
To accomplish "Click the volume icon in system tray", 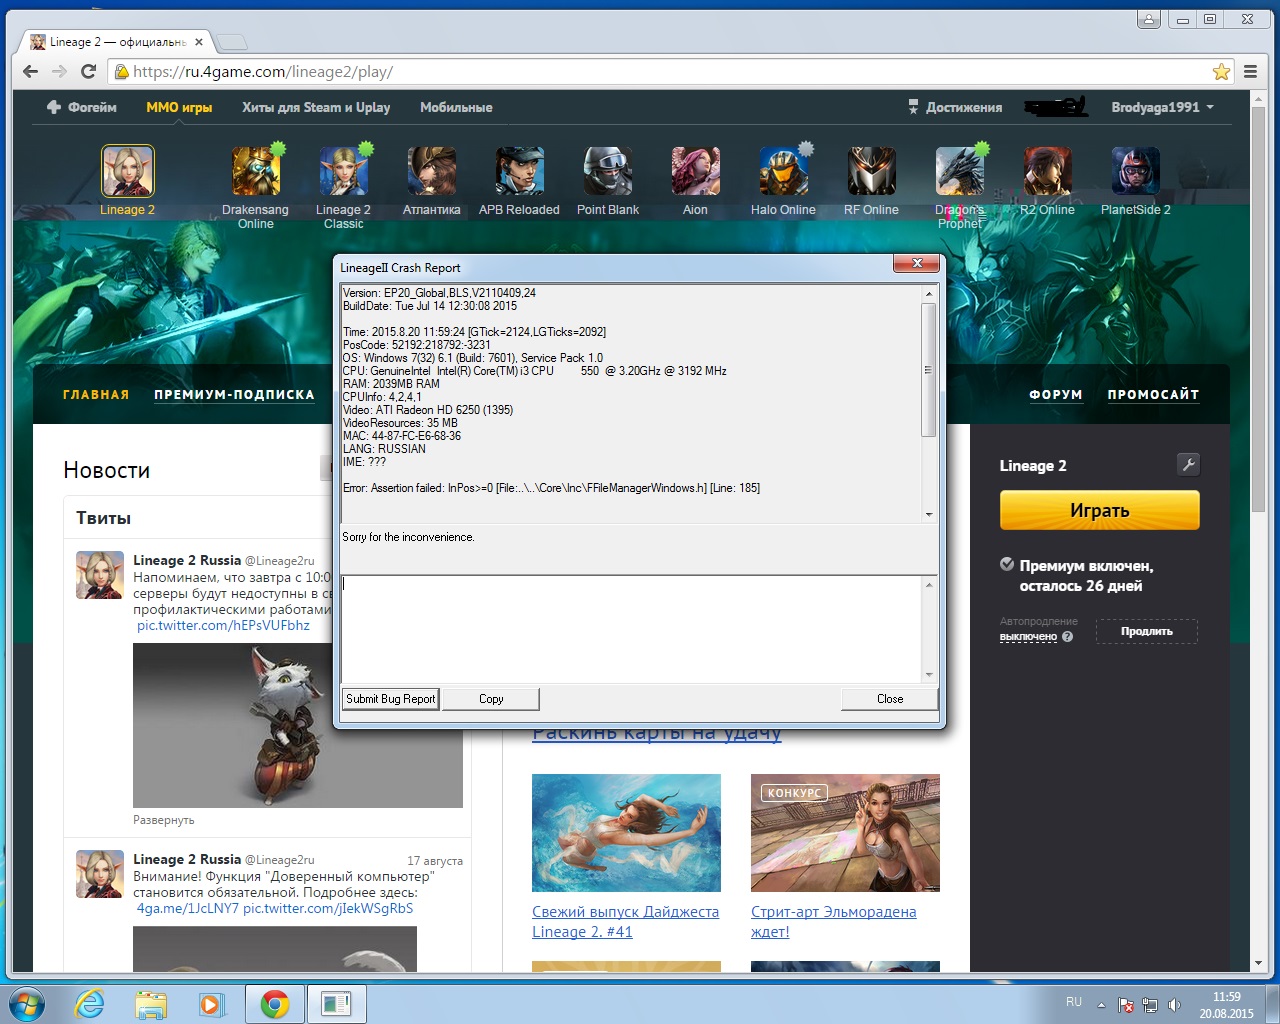I will click(1175, 1005).
